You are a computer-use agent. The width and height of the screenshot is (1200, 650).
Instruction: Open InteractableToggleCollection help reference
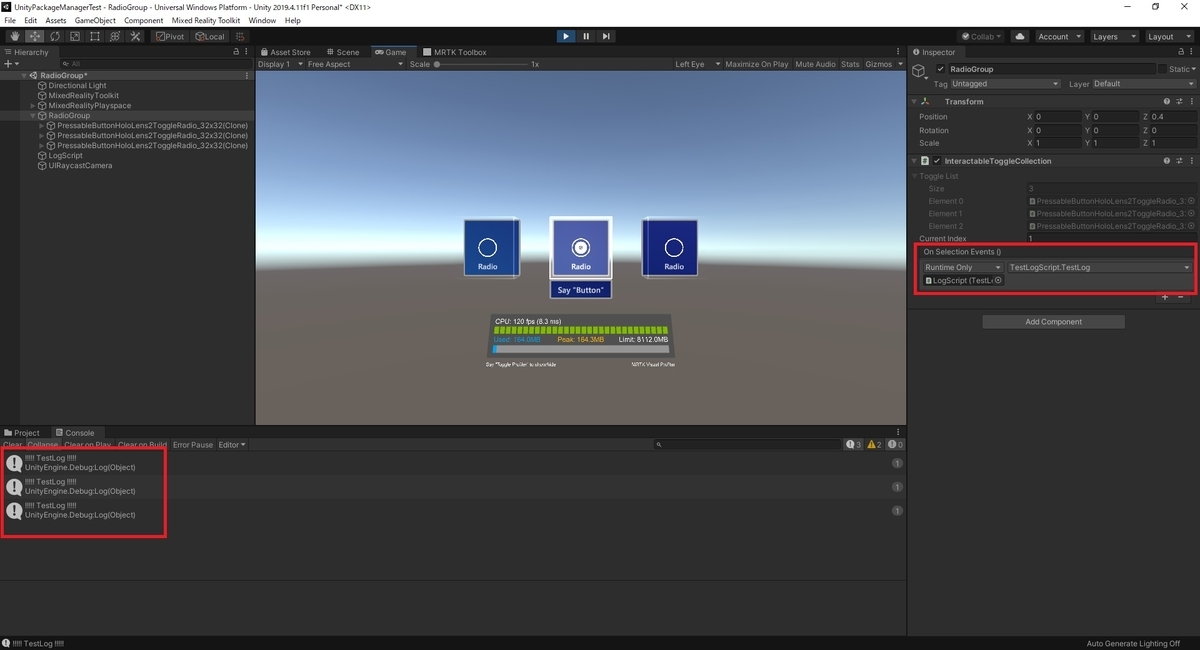(x=1167, y=161)
